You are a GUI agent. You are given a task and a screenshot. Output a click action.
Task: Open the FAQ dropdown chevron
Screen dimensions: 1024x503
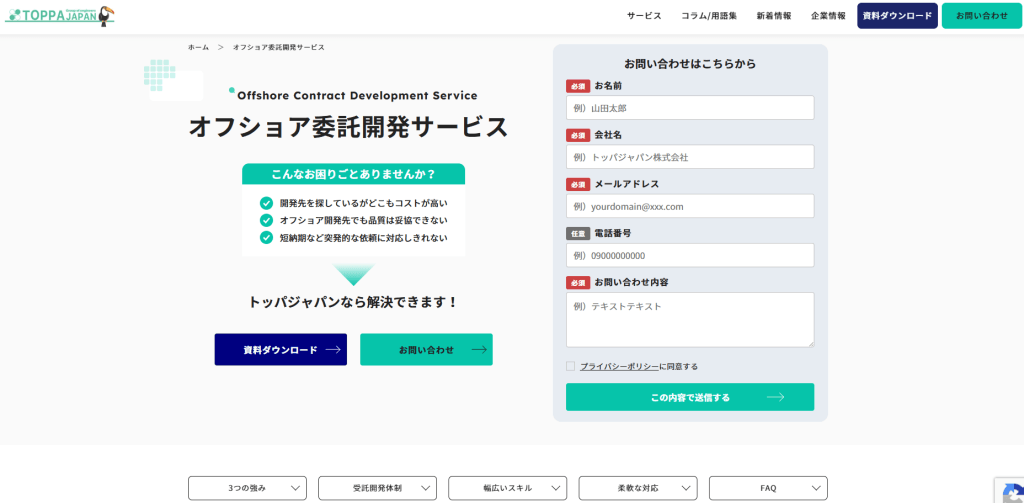816,488
